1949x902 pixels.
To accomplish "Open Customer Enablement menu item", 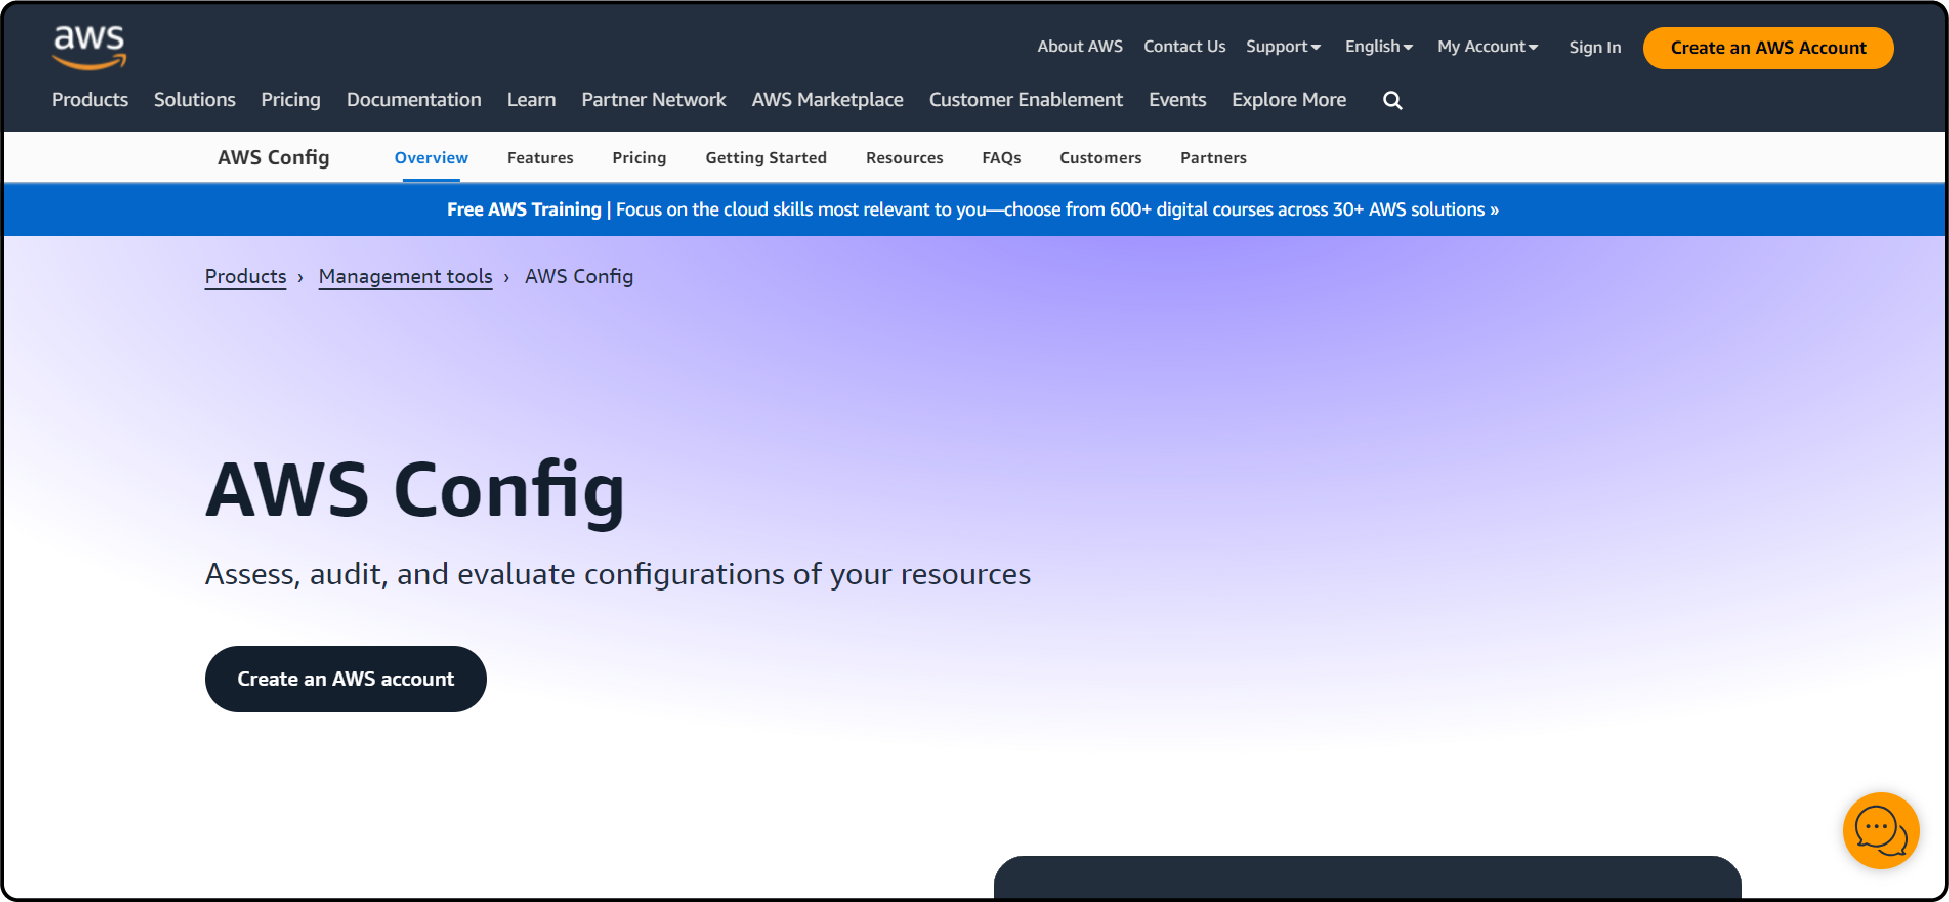I will 1026,100.
